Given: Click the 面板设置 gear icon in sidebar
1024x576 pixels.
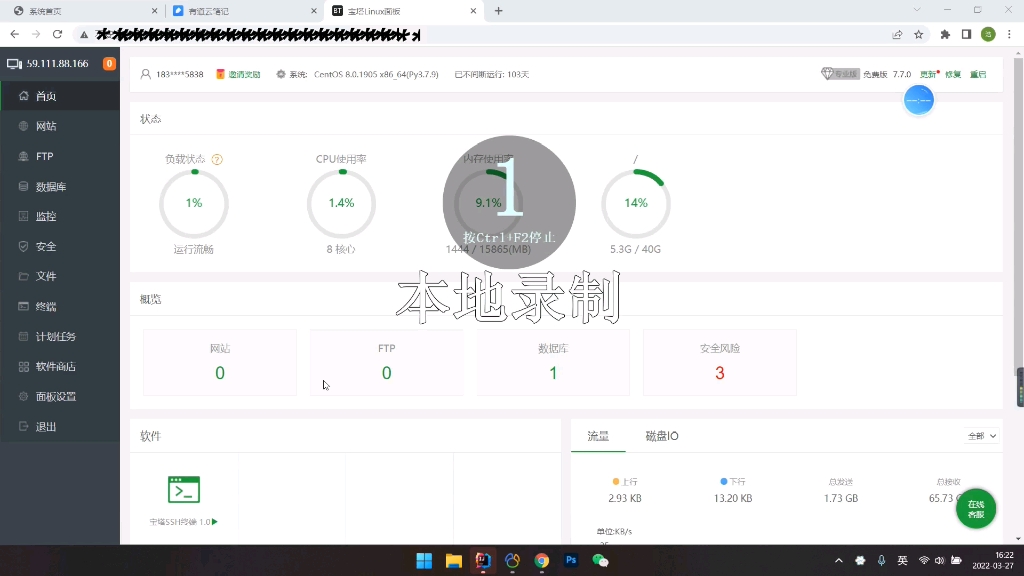Looking at the screenshot, I should click(24, 396).
